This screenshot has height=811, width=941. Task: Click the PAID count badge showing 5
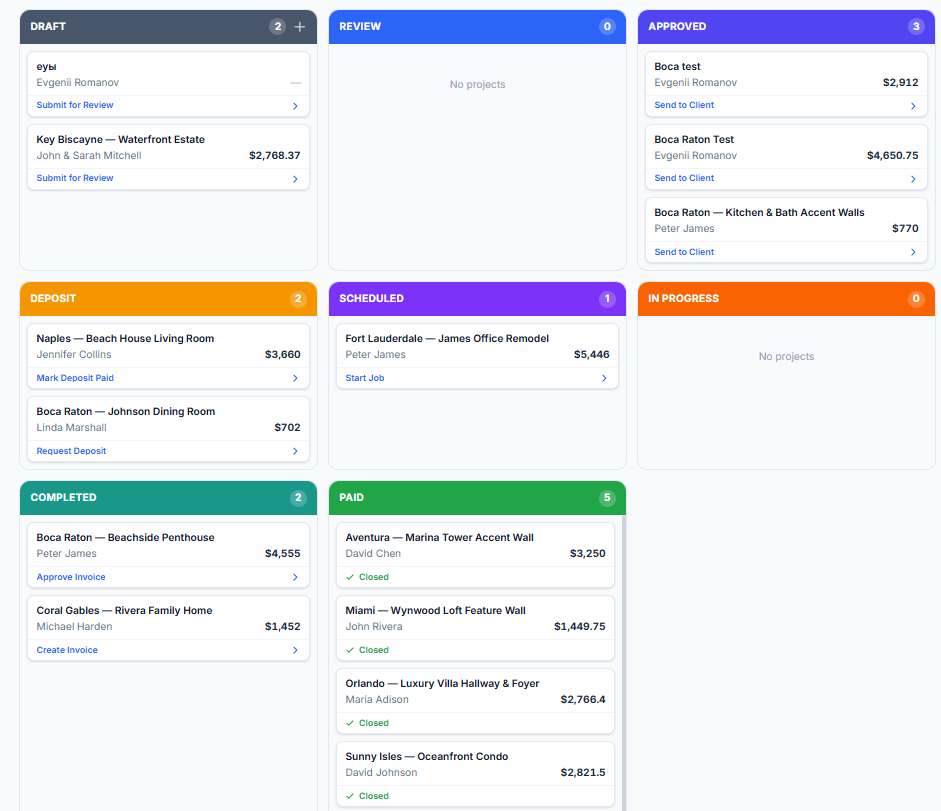click(x=608, y=497)
